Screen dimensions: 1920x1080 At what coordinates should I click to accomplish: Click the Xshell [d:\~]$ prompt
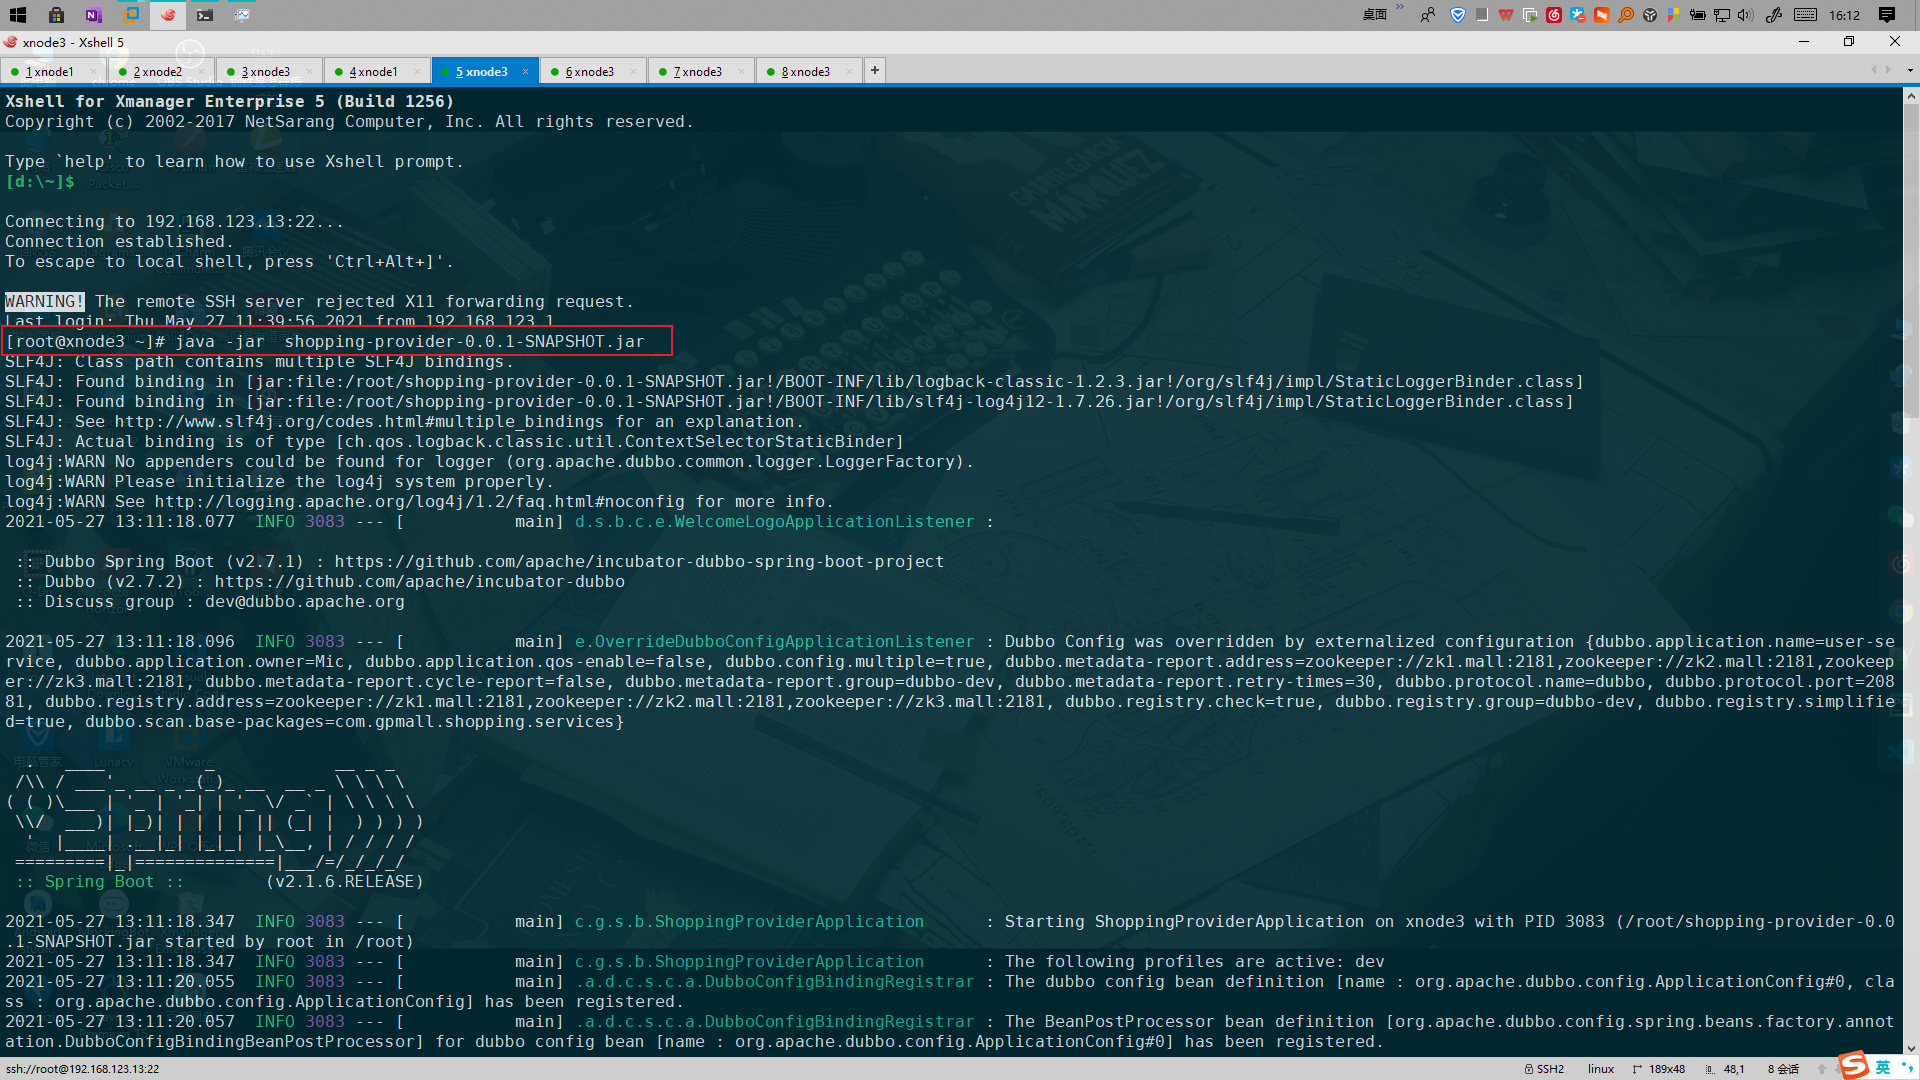coord(40,181)
